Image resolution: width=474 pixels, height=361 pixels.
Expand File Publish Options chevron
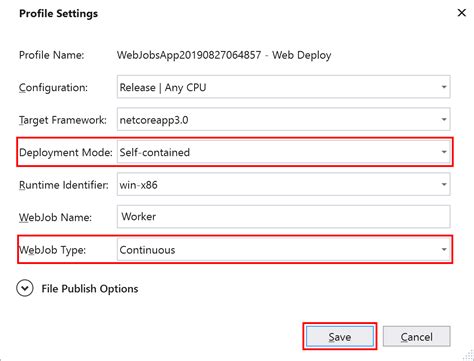tap(25, 288)
